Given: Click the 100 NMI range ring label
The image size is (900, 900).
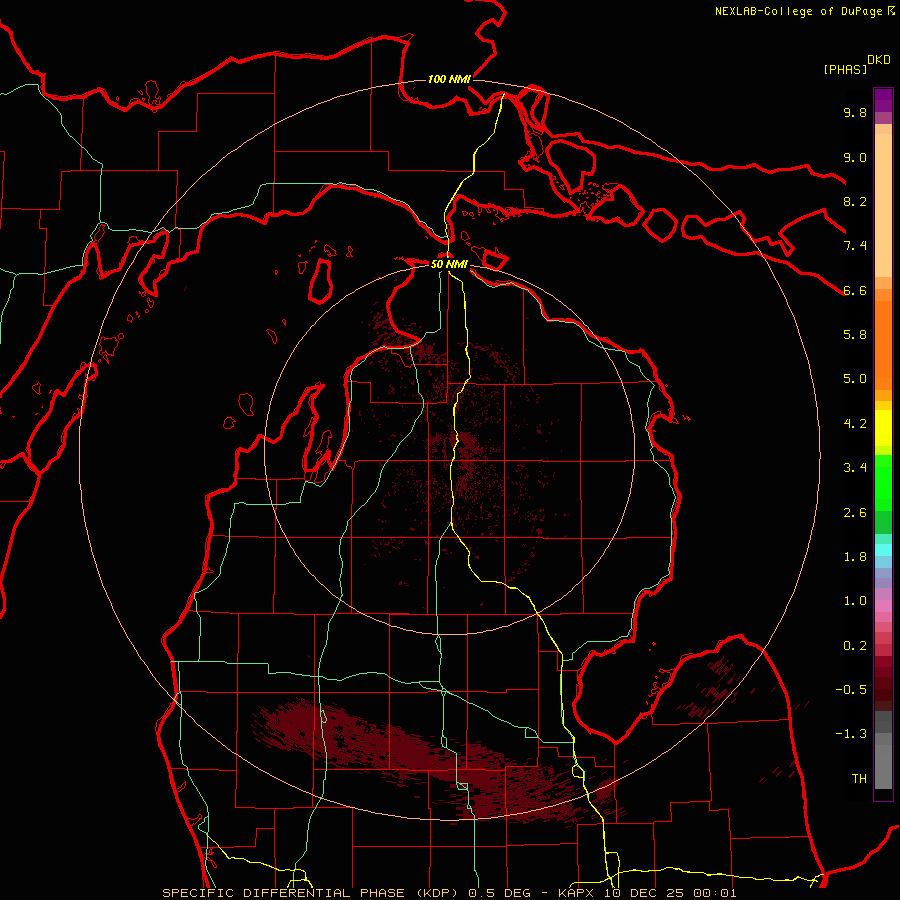Looking at the screenshot, I should point(449,79).
